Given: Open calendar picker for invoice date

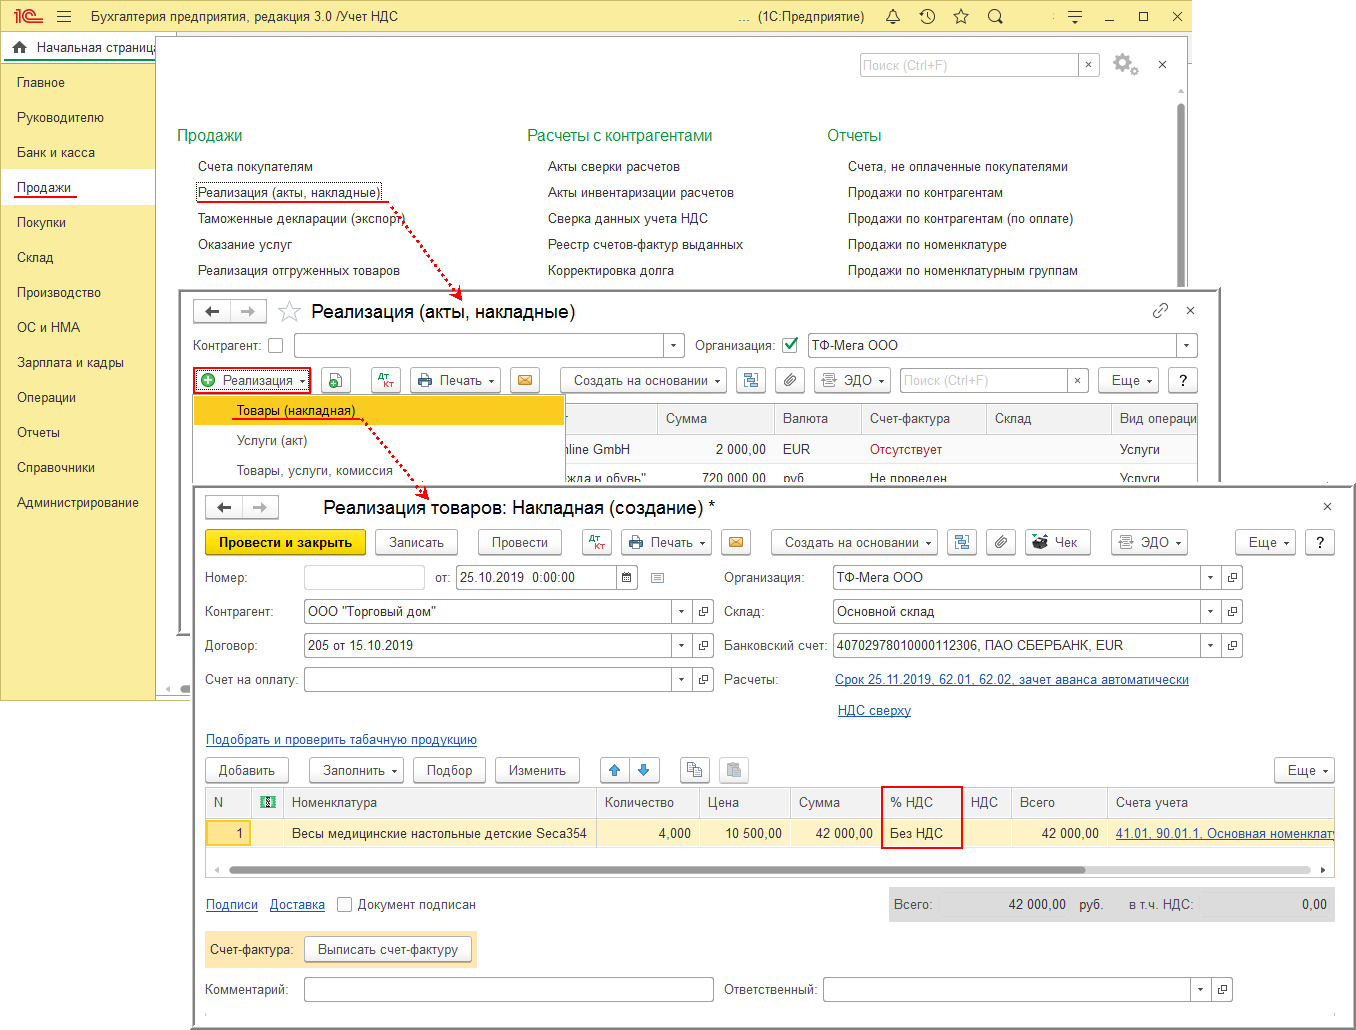Looking at the screenshot, I should (x=627, y=577).
